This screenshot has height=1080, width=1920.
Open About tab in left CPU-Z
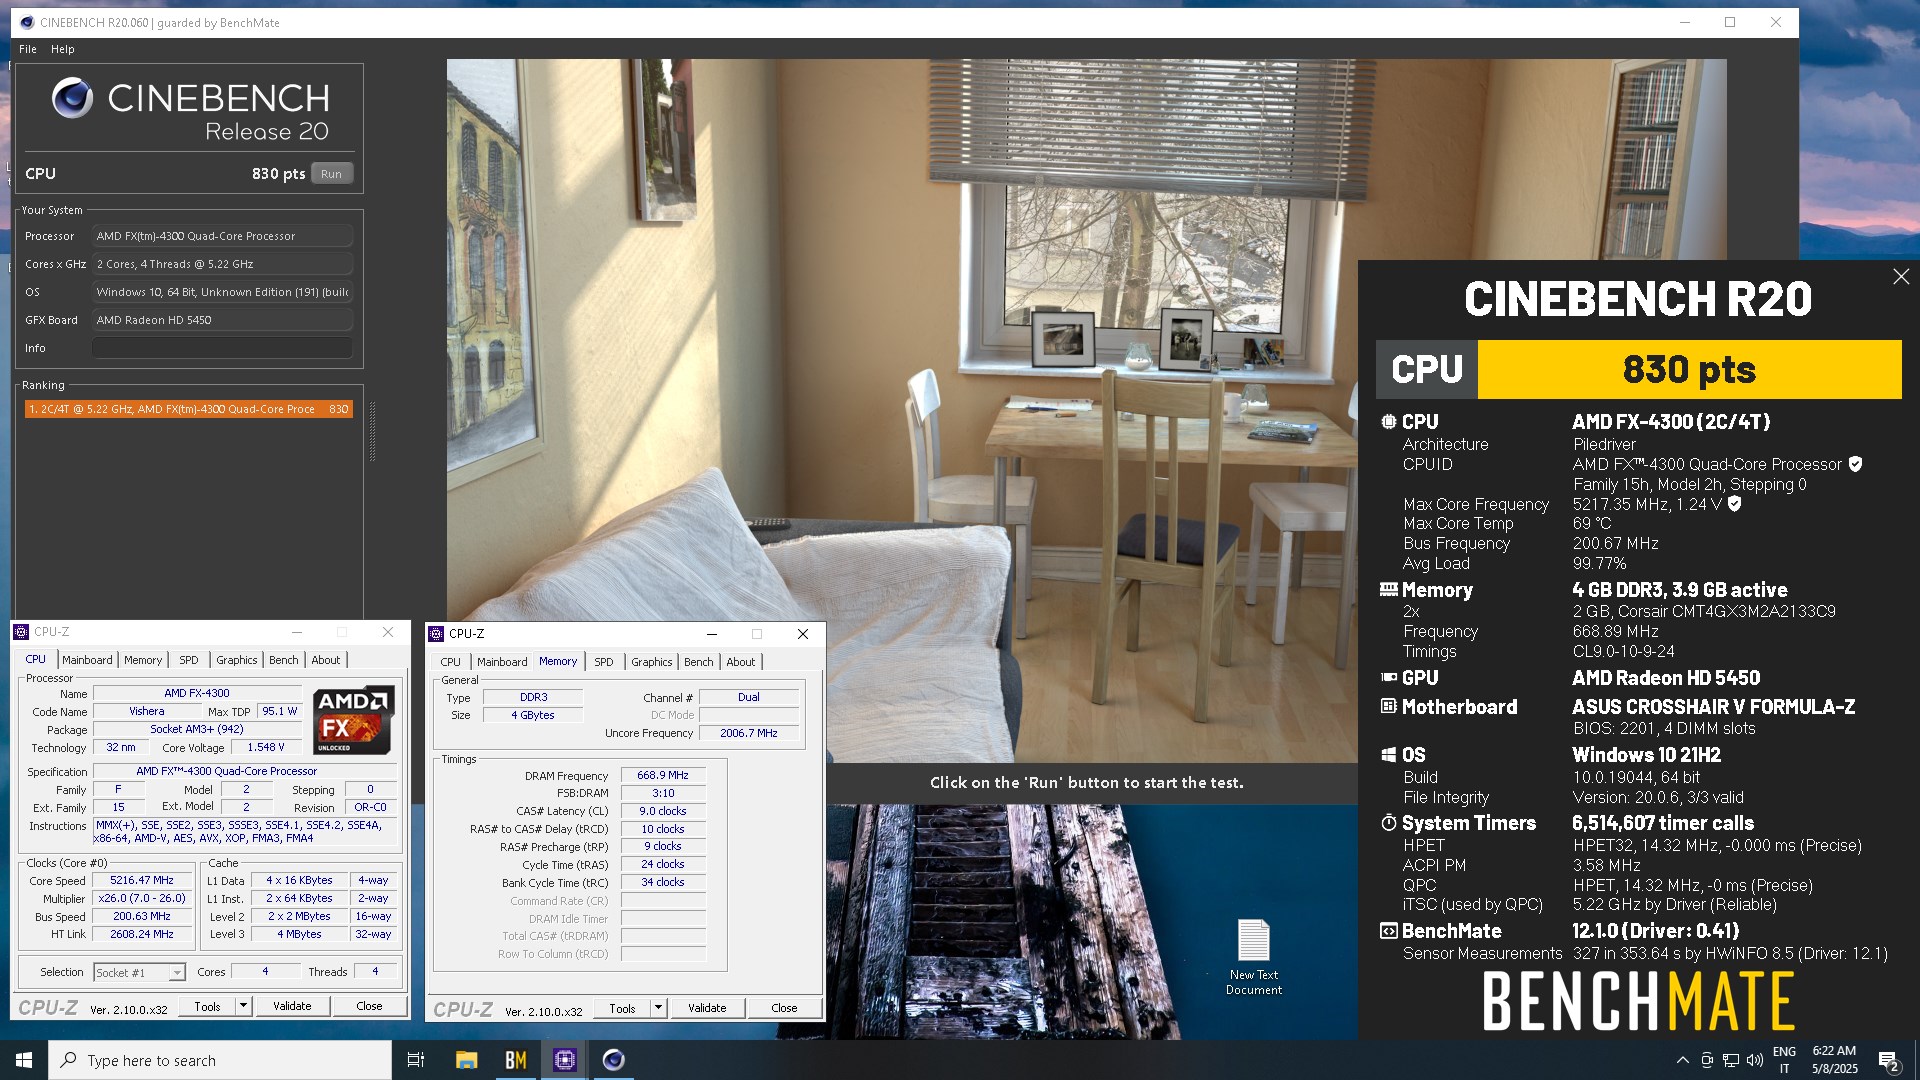tap(326, 660)
